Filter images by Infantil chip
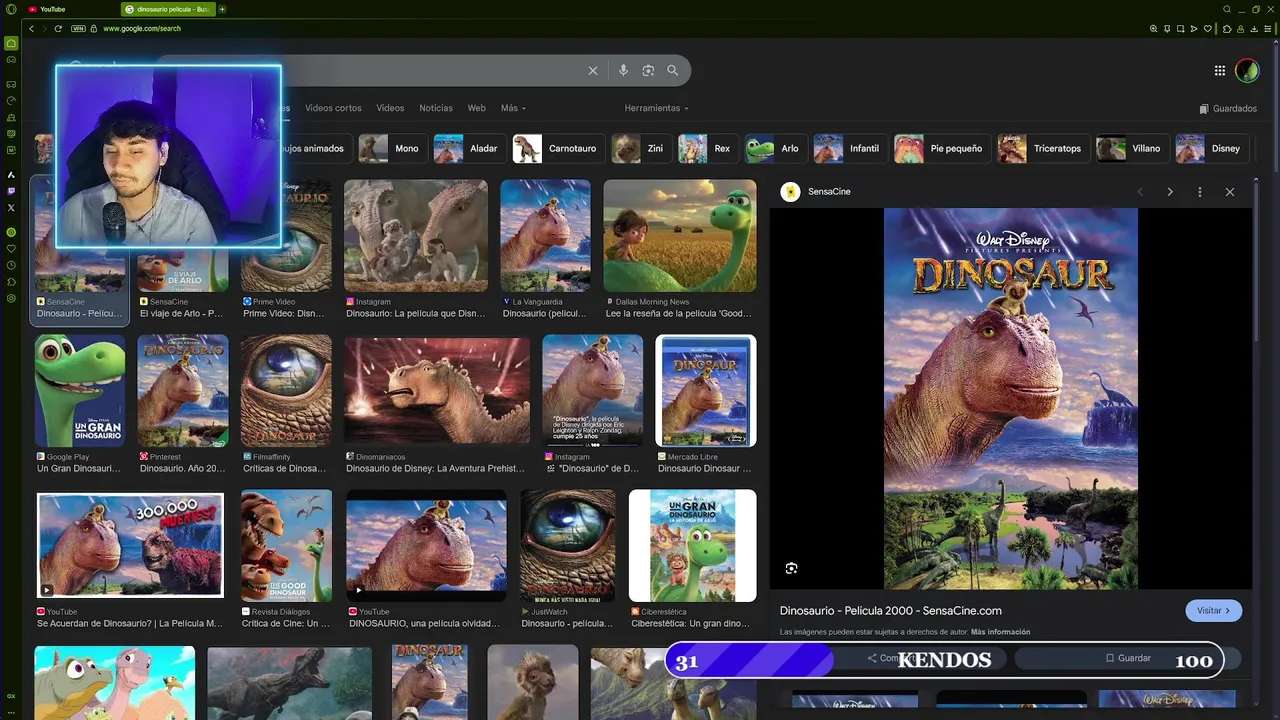 849,148
